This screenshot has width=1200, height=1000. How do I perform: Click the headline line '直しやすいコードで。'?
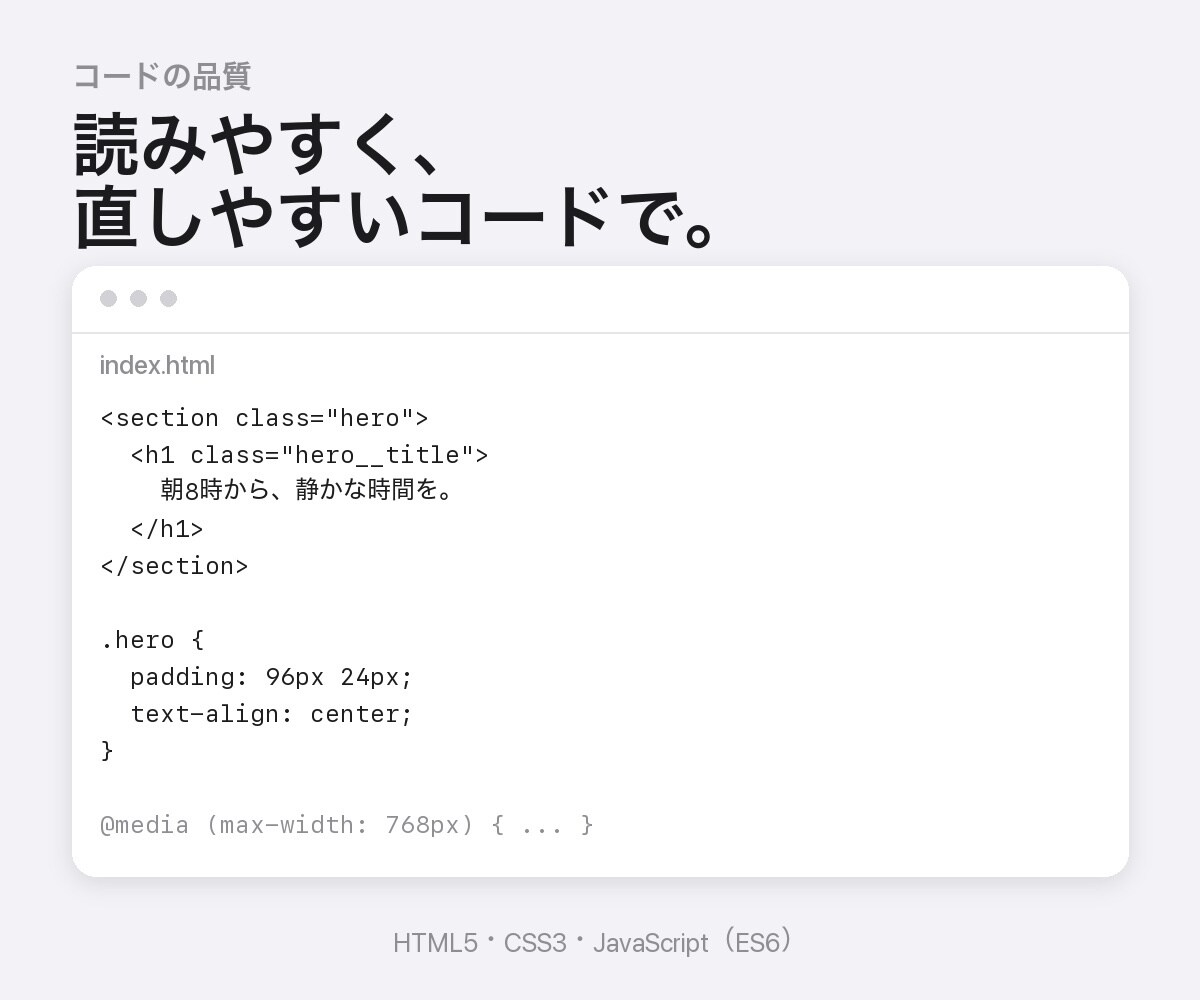tap(394, 216)
